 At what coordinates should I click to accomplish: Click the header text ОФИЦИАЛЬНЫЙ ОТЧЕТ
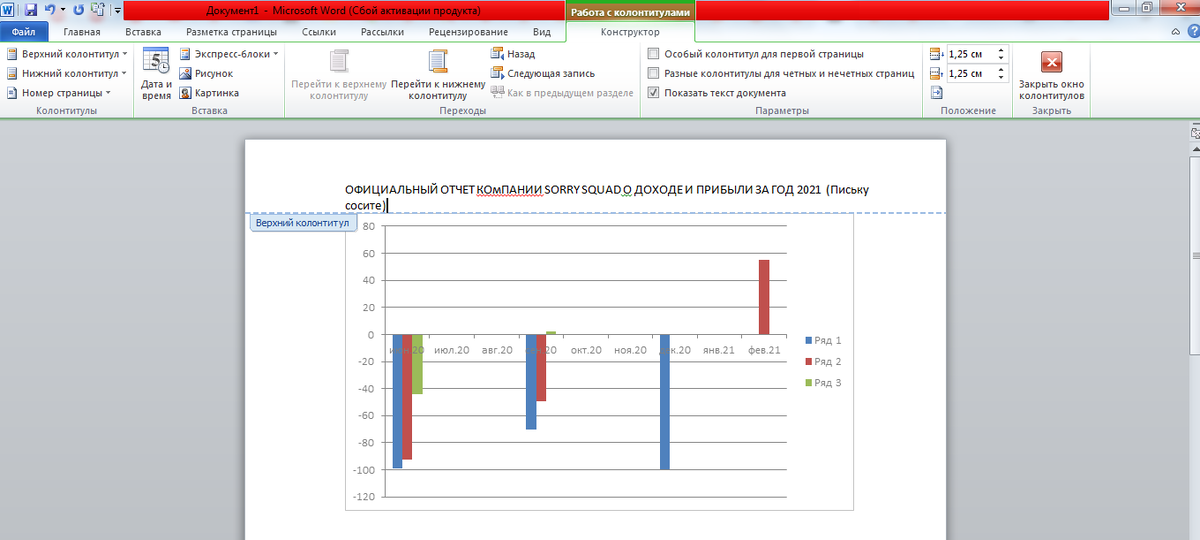pos(409,189)
